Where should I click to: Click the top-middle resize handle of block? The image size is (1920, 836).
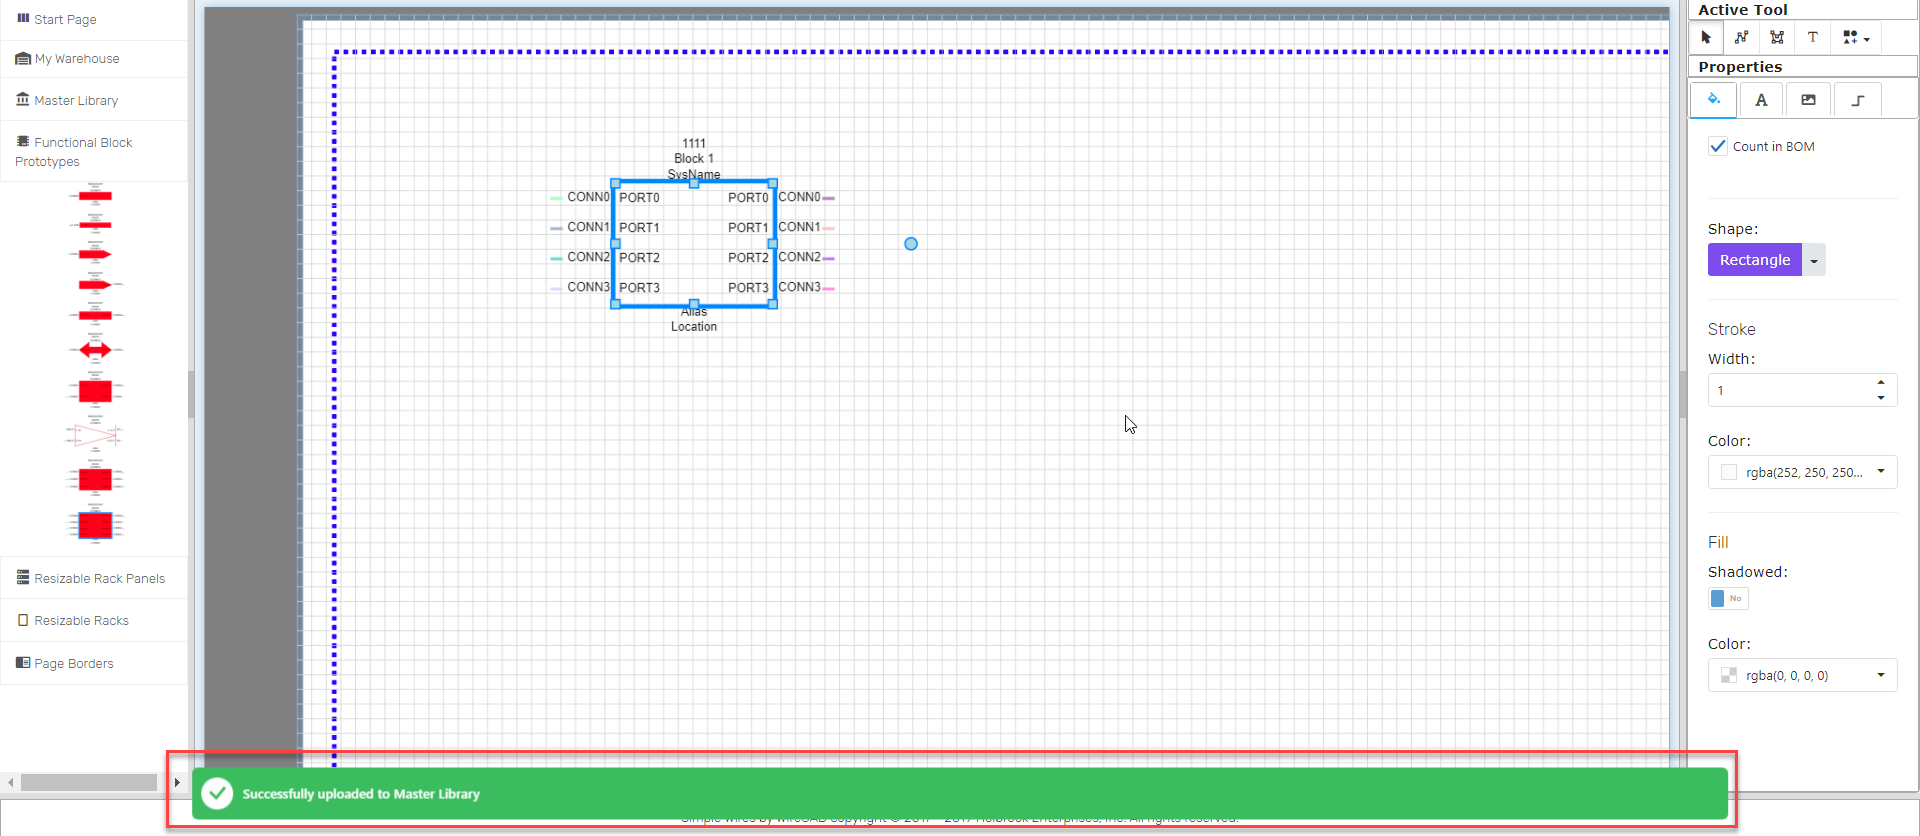tap(694, 183)
